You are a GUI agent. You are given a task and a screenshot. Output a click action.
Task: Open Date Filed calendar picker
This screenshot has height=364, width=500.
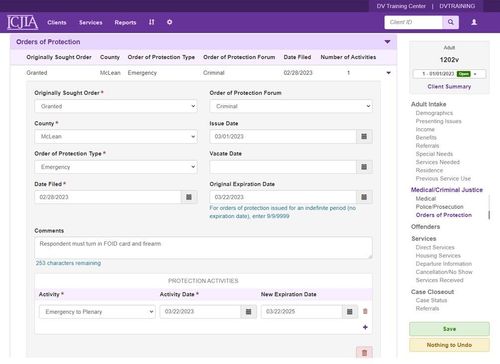click(x=189, y=197)
